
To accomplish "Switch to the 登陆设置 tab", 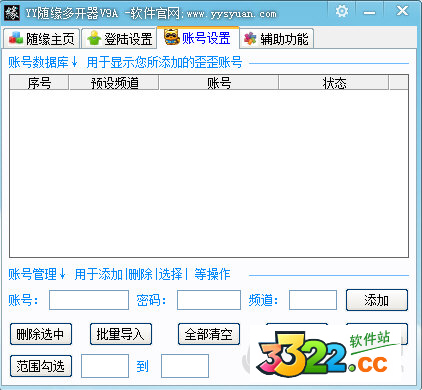I will [119, 39].
